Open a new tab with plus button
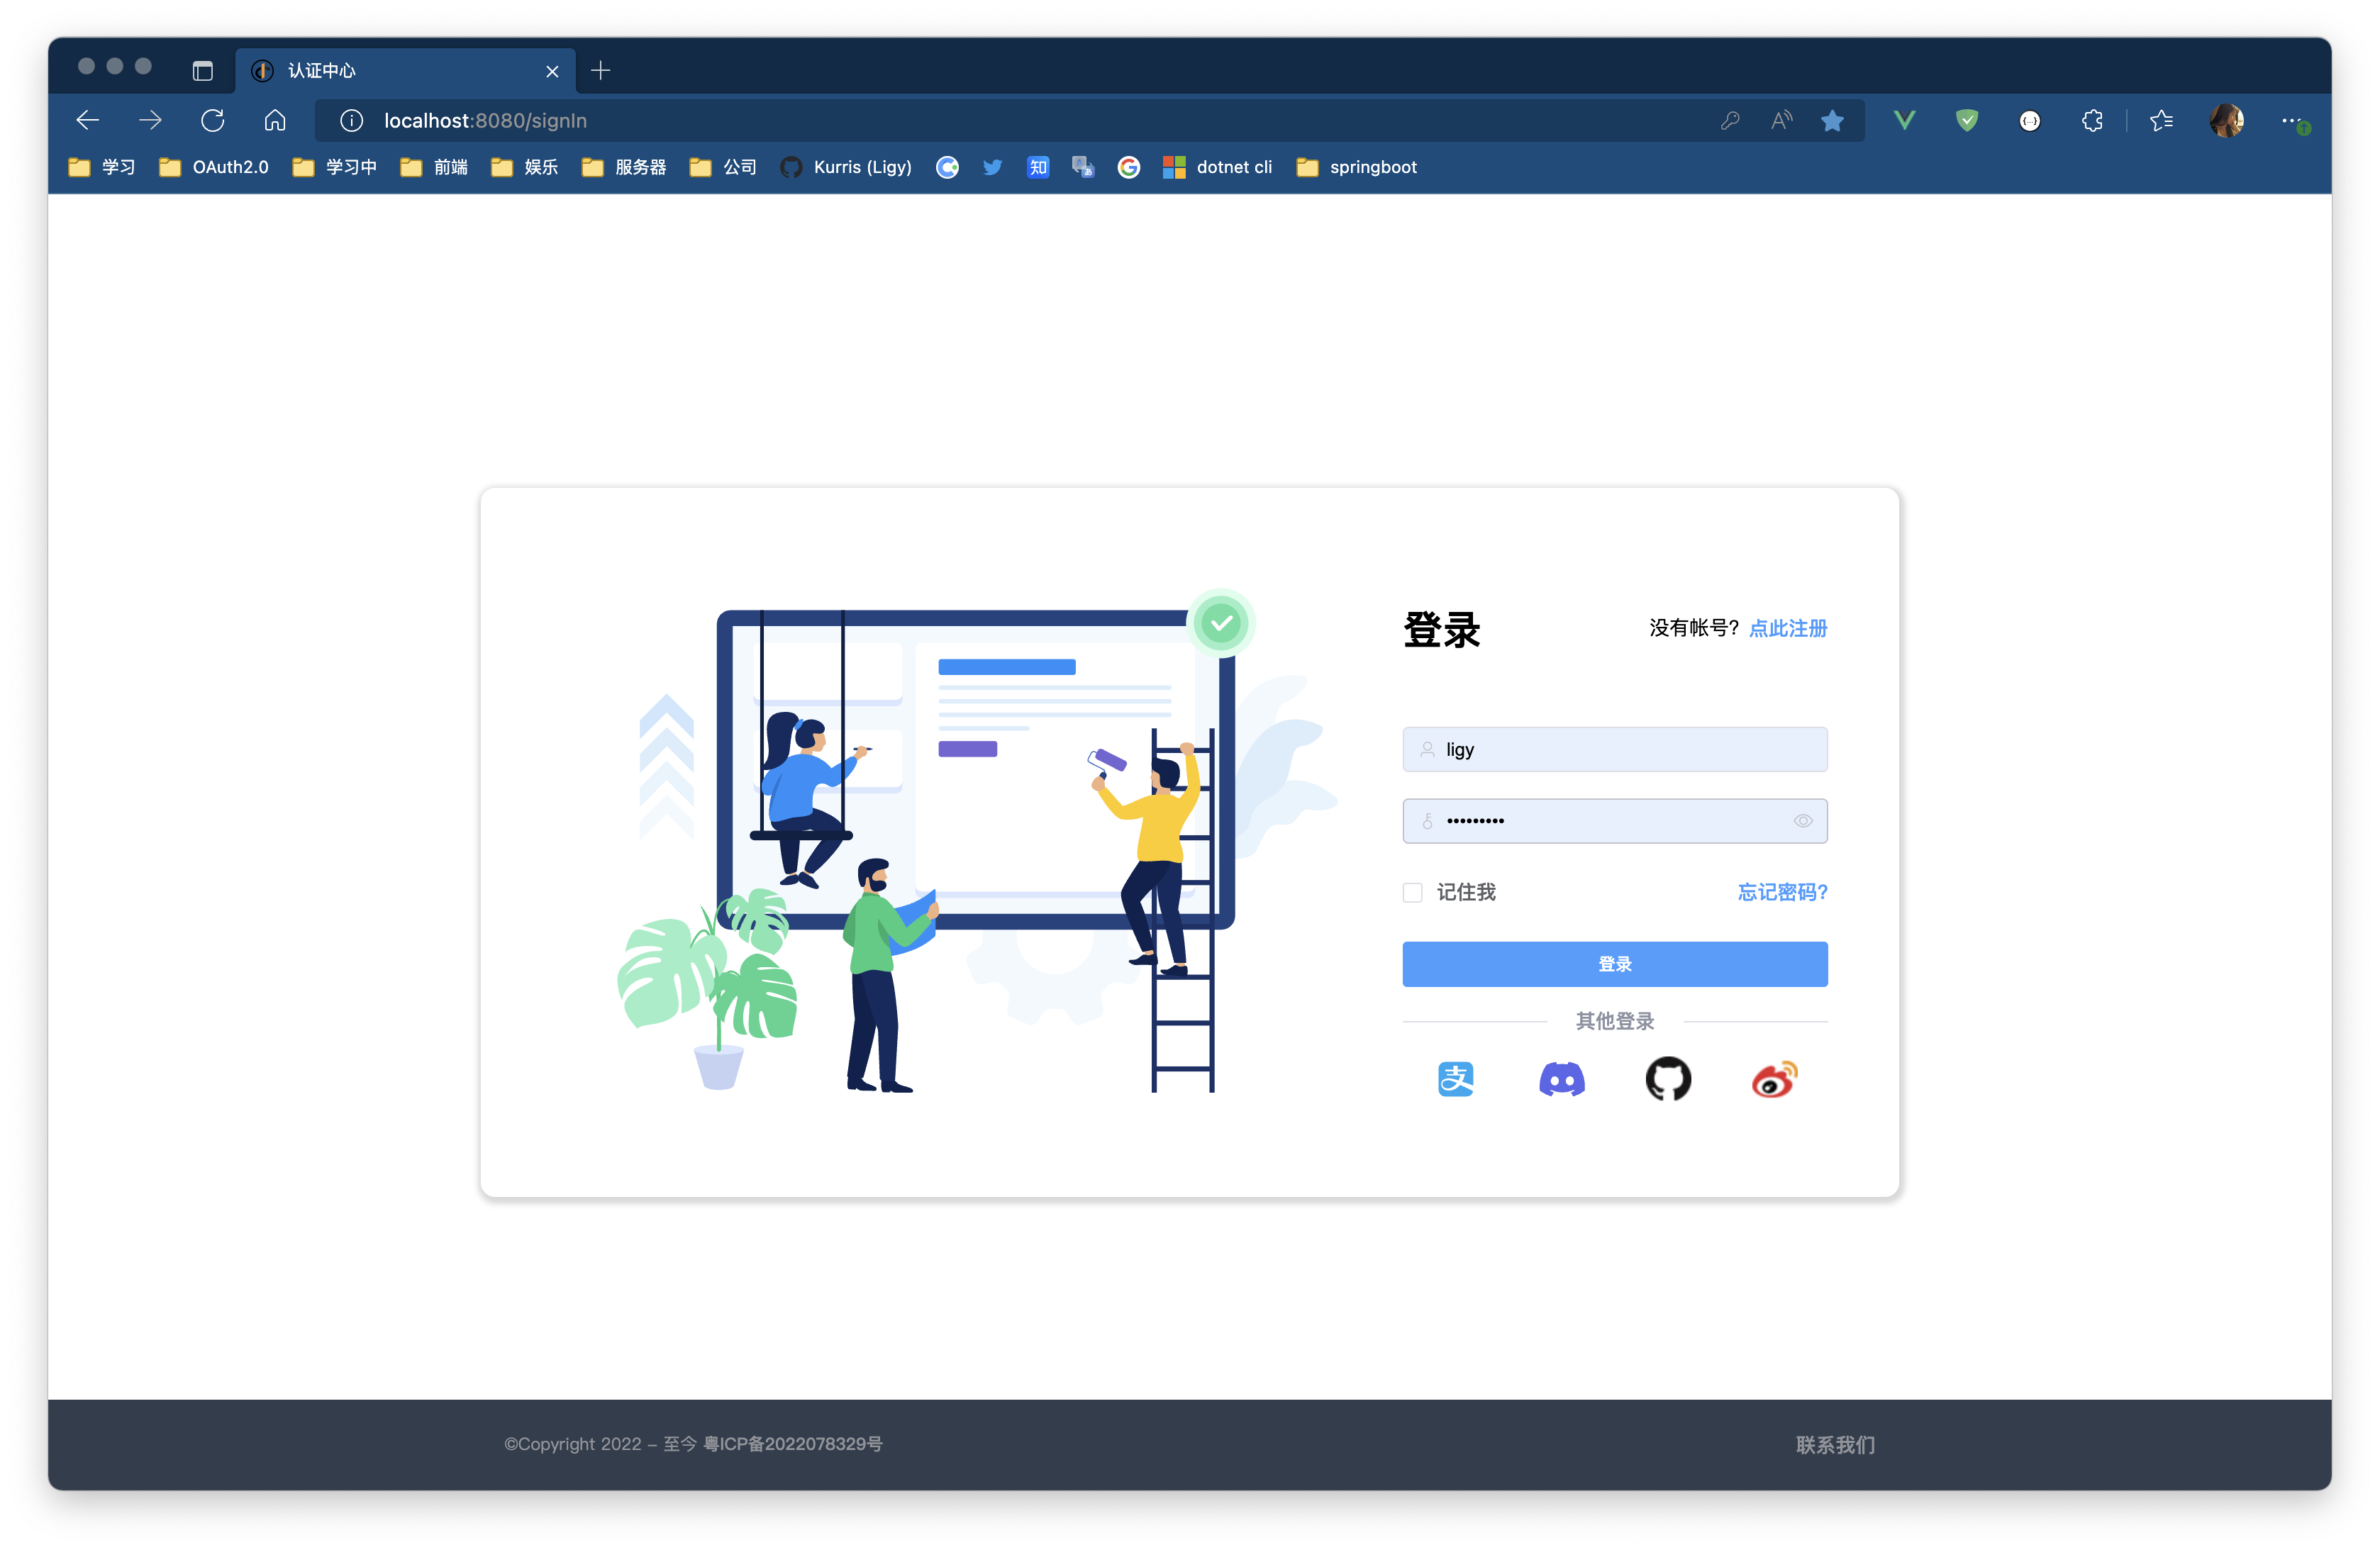The image size is (2380, 1550). (601, 71)
